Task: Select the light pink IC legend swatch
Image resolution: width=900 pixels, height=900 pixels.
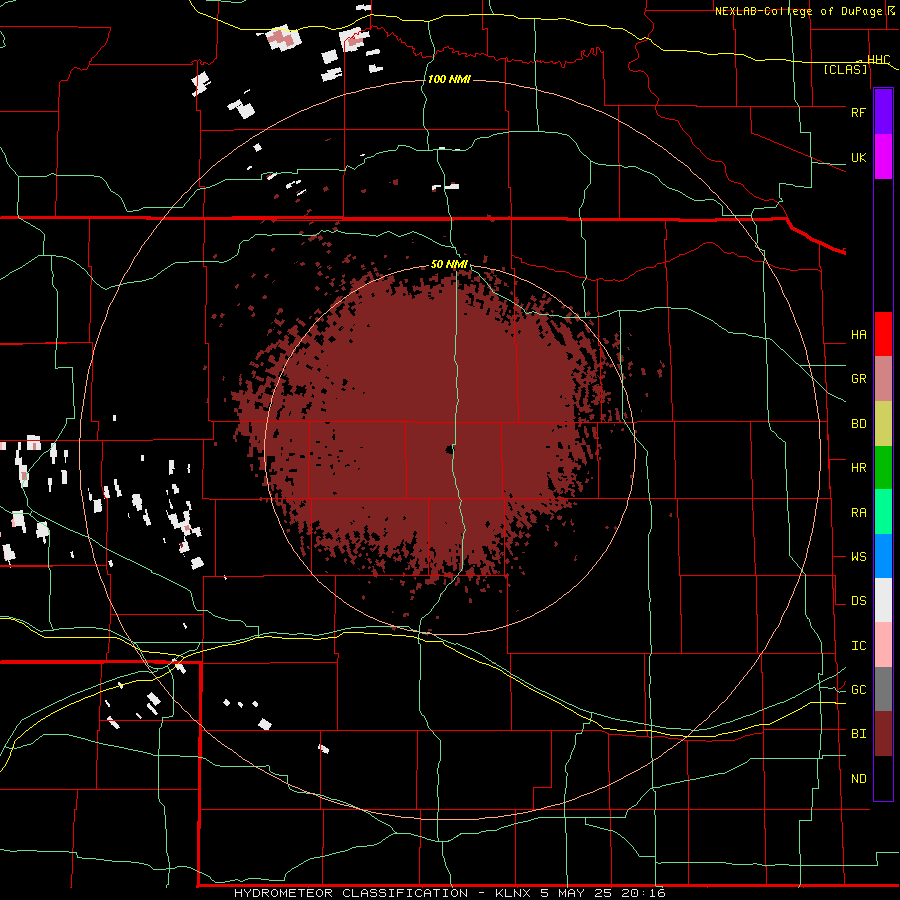Action: click(x=883, y=645)
